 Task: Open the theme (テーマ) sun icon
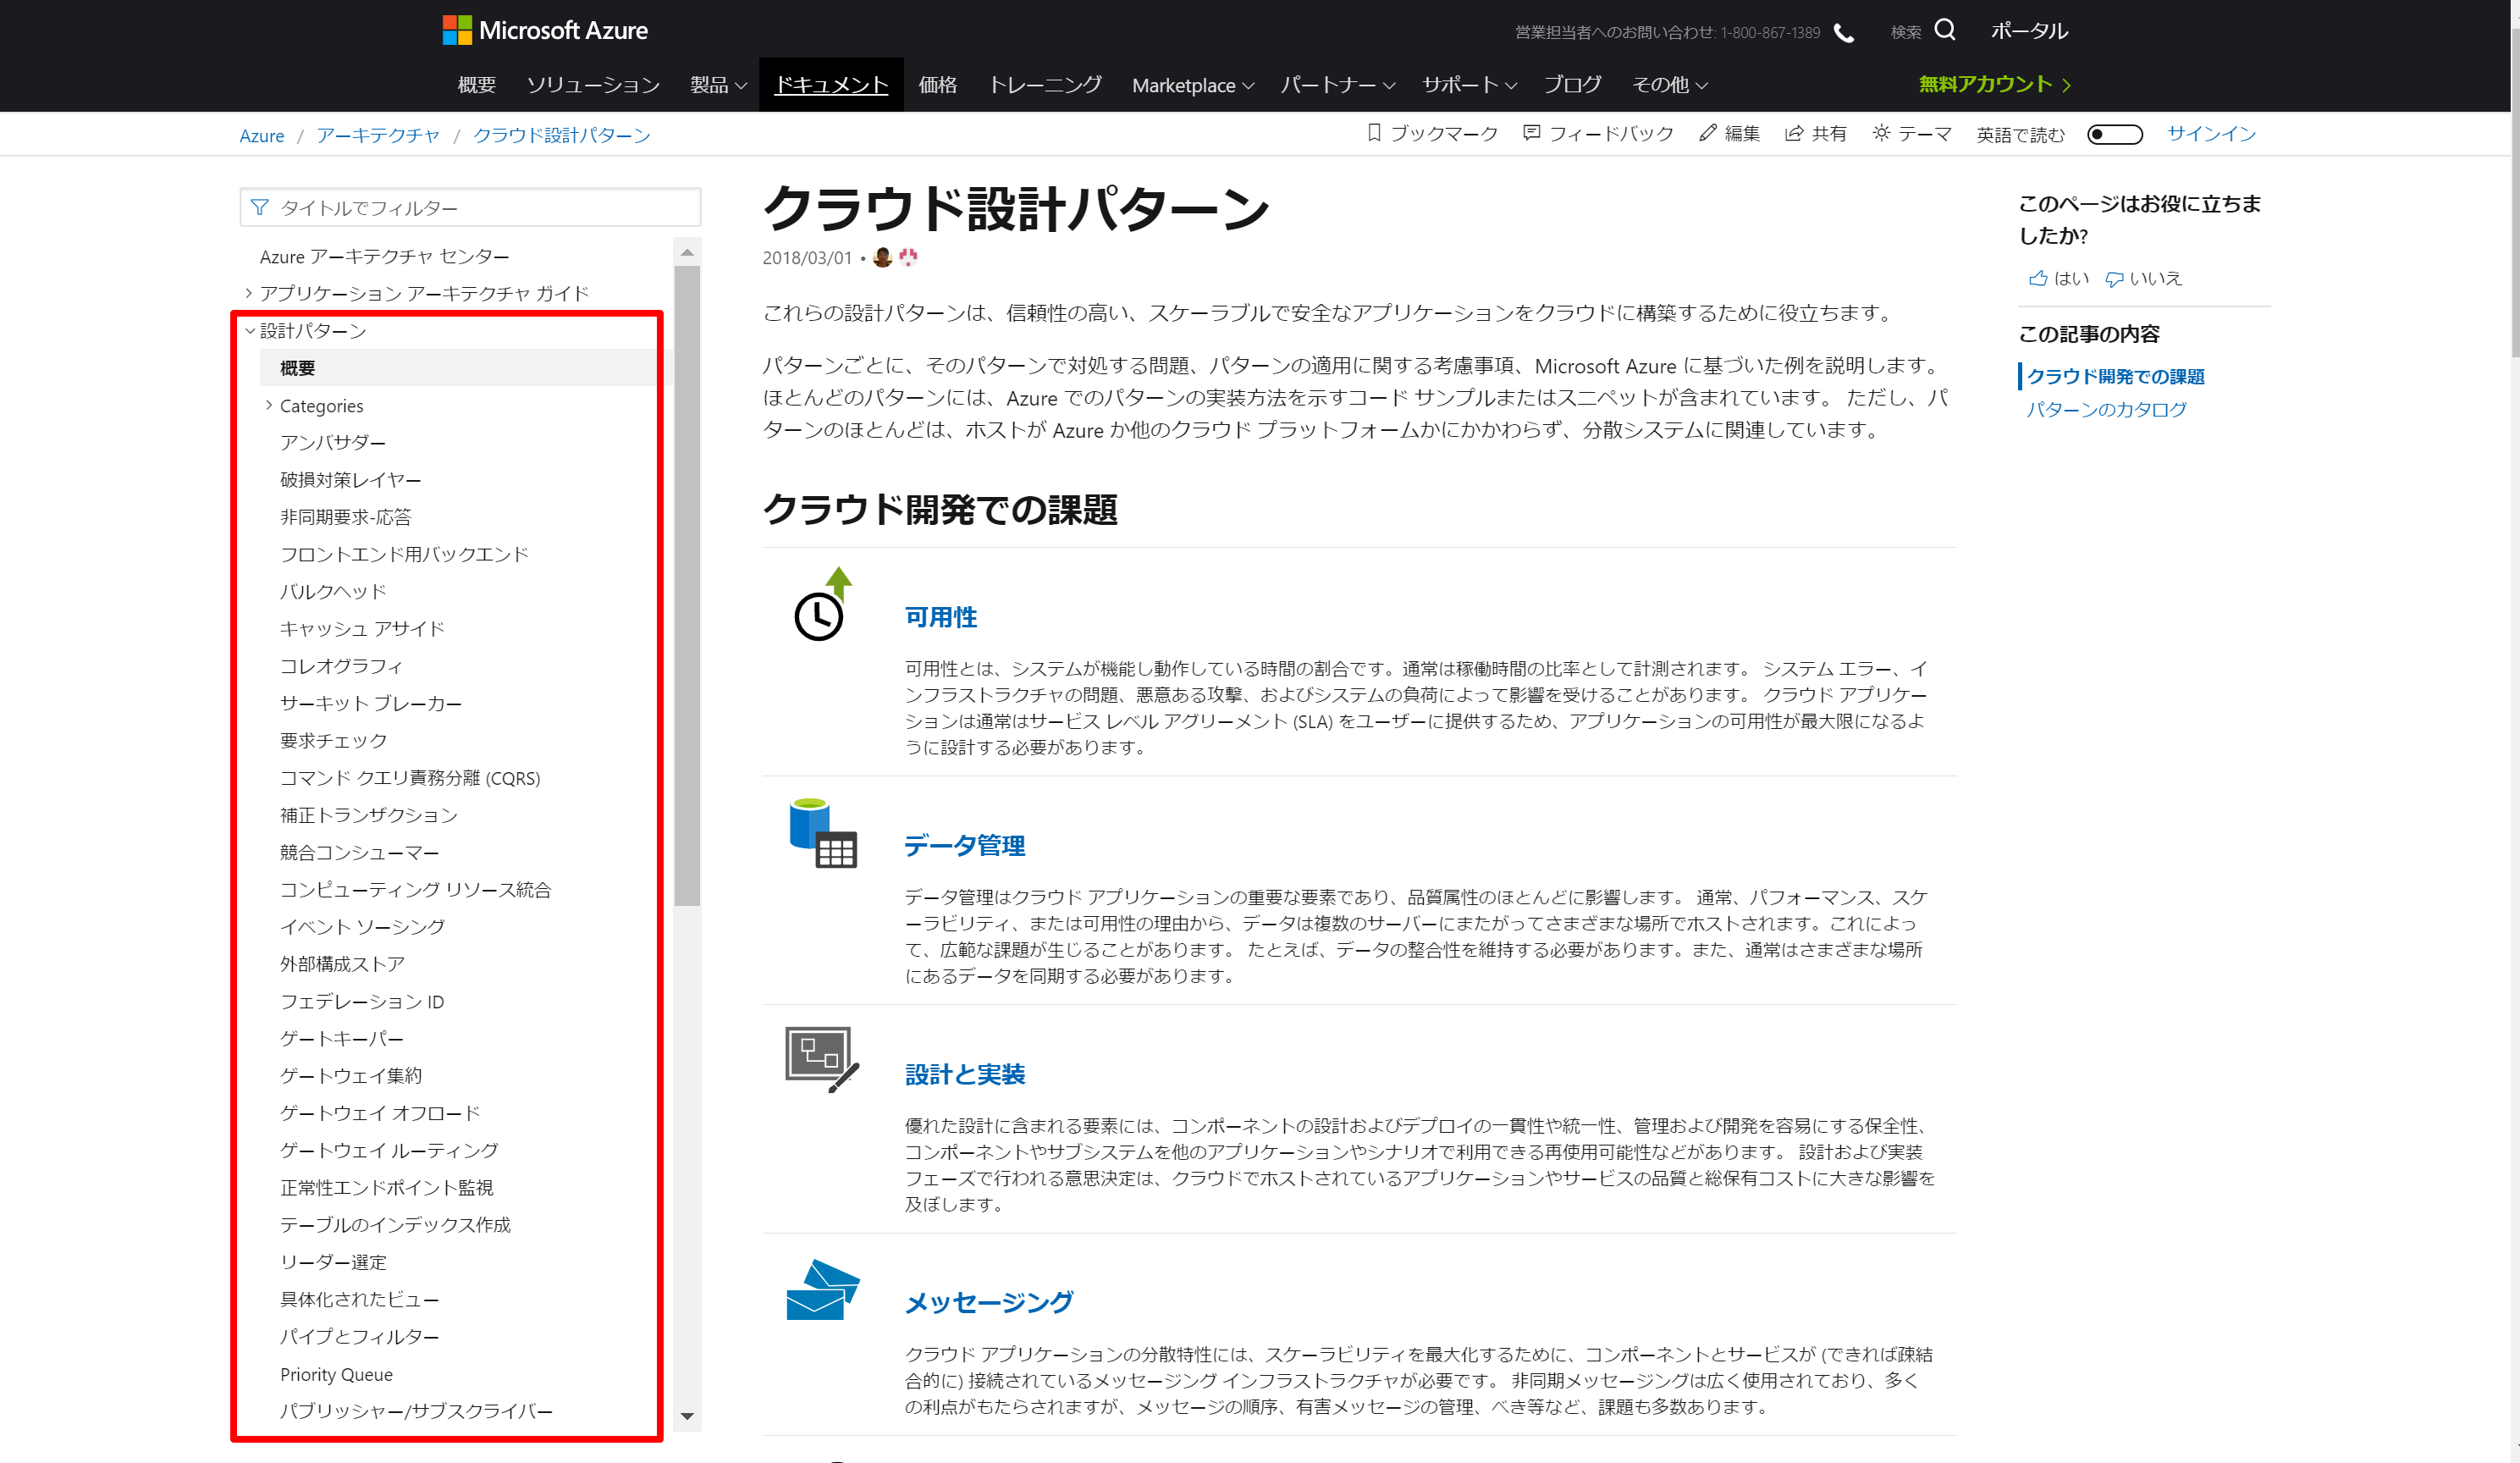tap(1881, 133)
